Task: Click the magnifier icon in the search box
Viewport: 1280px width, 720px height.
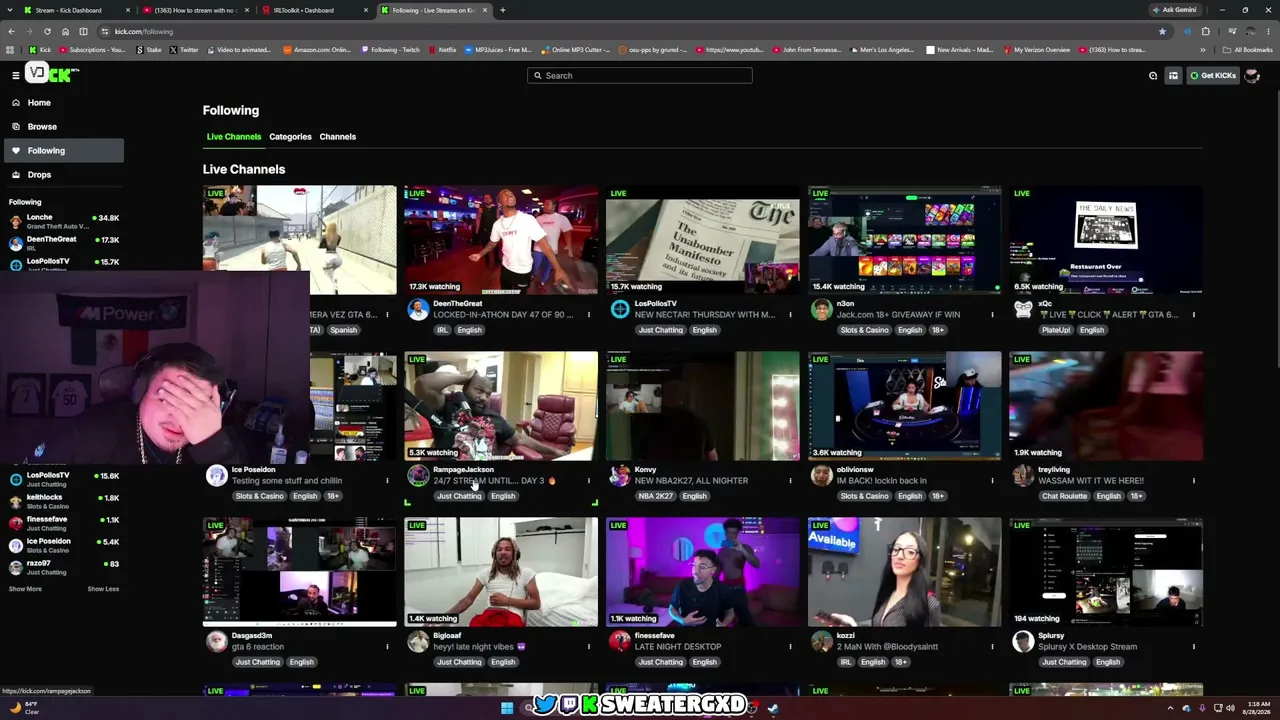Action: [537, 75]
